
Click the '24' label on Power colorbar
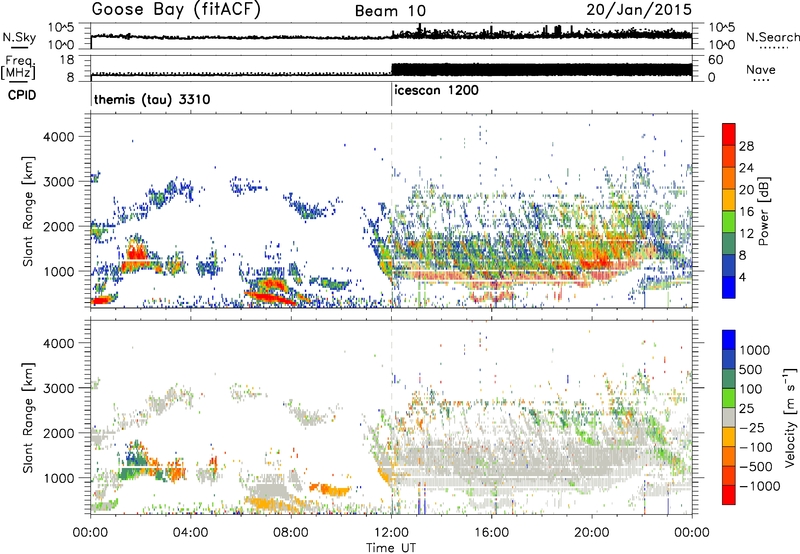746,168
